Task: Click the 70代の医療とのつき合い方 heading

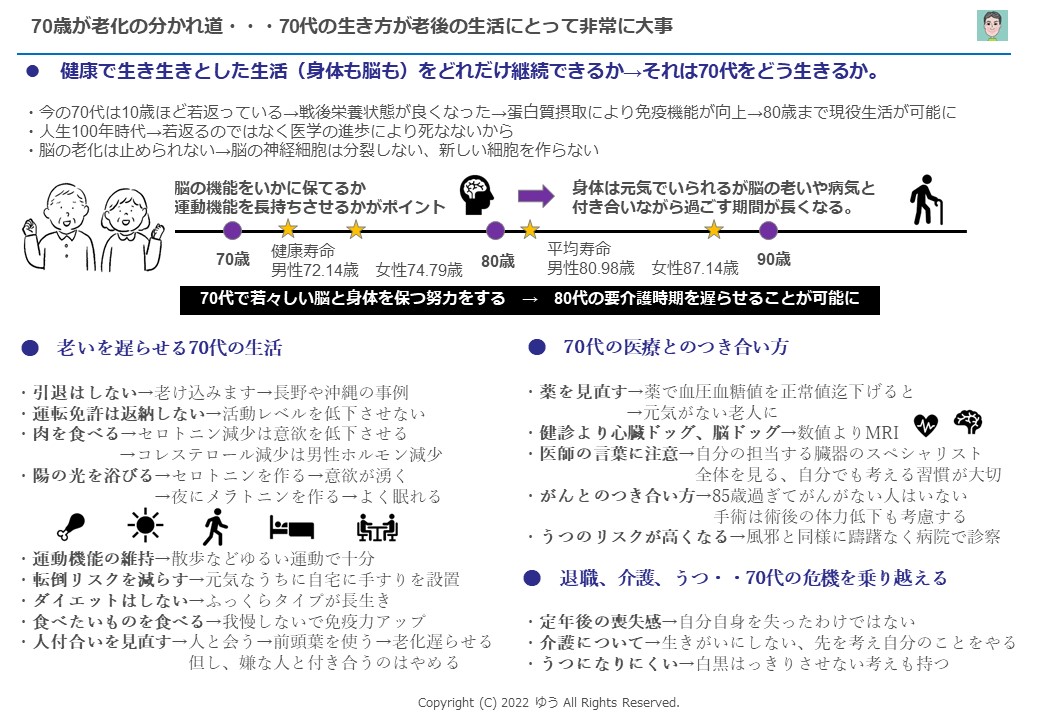Action: tap(675, 347)
